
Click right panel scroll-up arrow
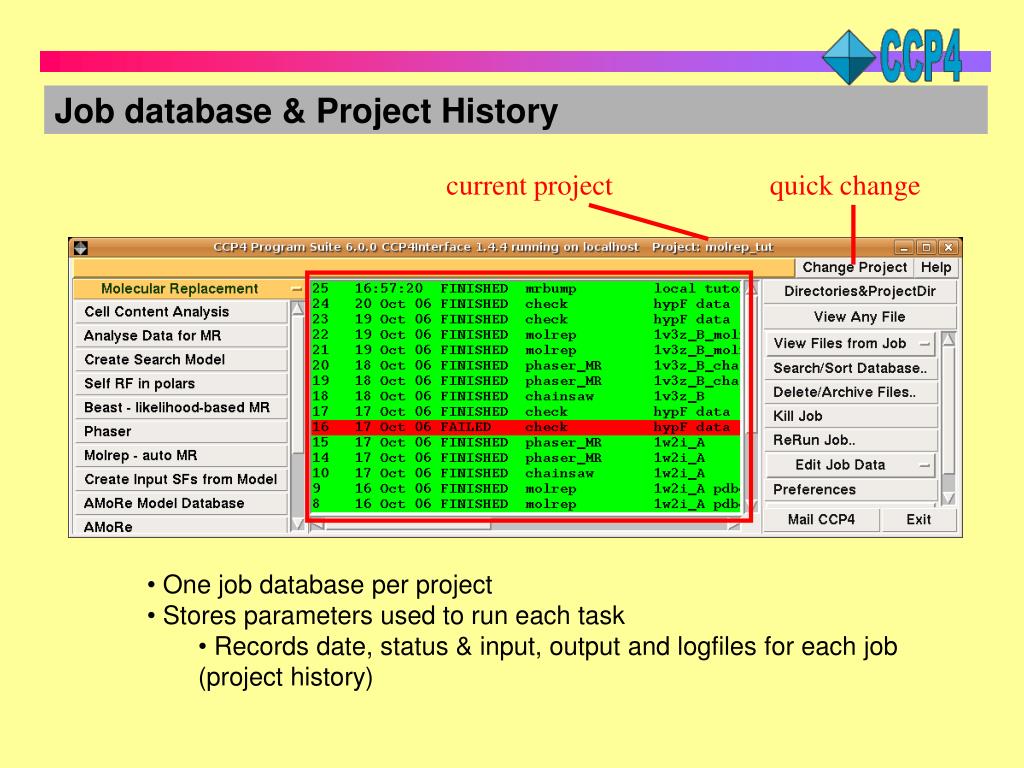coord(949,338)
